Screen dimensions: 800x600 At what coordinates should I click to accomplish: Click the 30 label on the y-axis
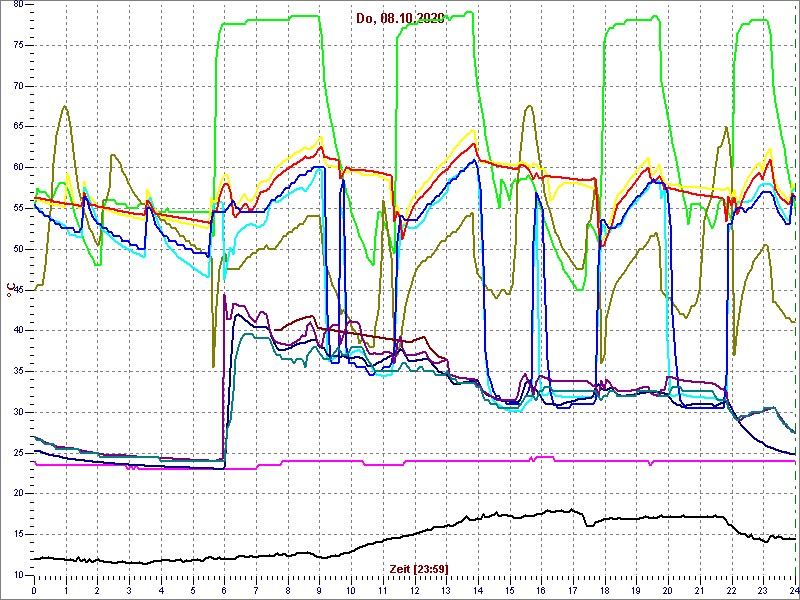tap(17, 412)
